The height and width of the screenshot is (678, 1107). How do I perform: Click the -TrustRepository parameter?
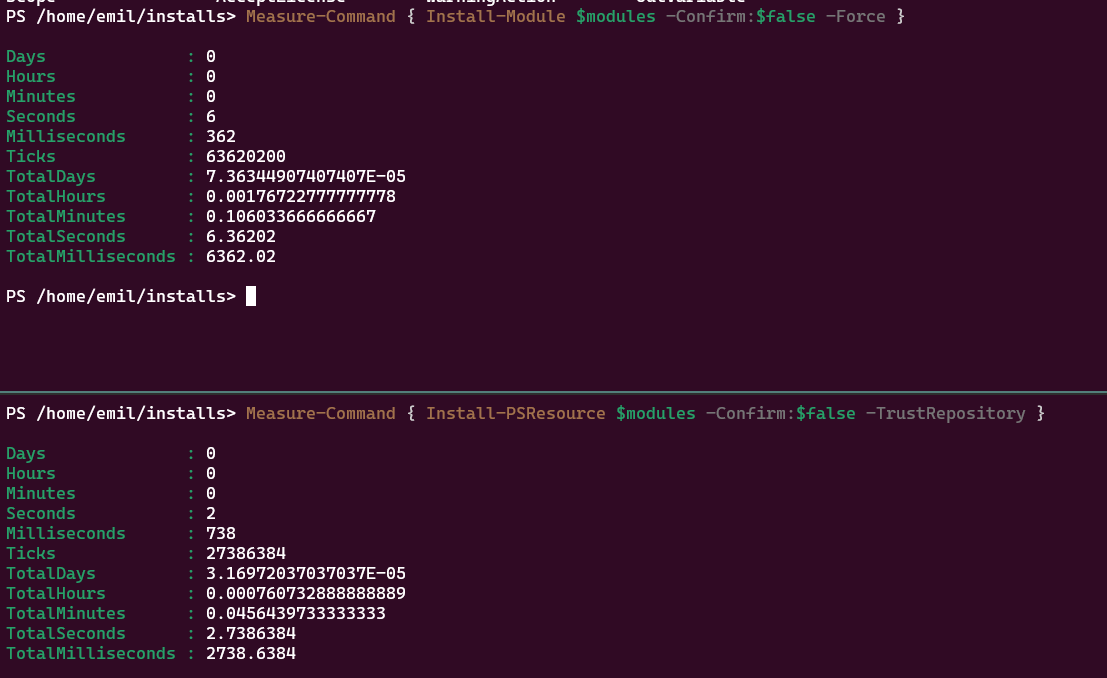point(945,413)
